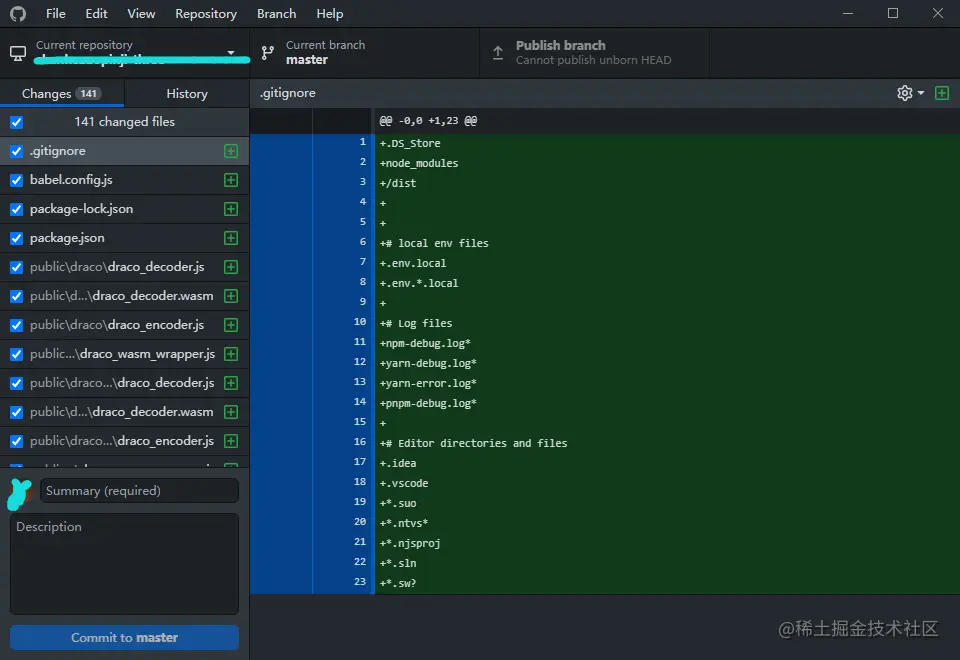
Task: Click the added status icon for draco_wasm_wrapper.js
Action: pos(231,354)
